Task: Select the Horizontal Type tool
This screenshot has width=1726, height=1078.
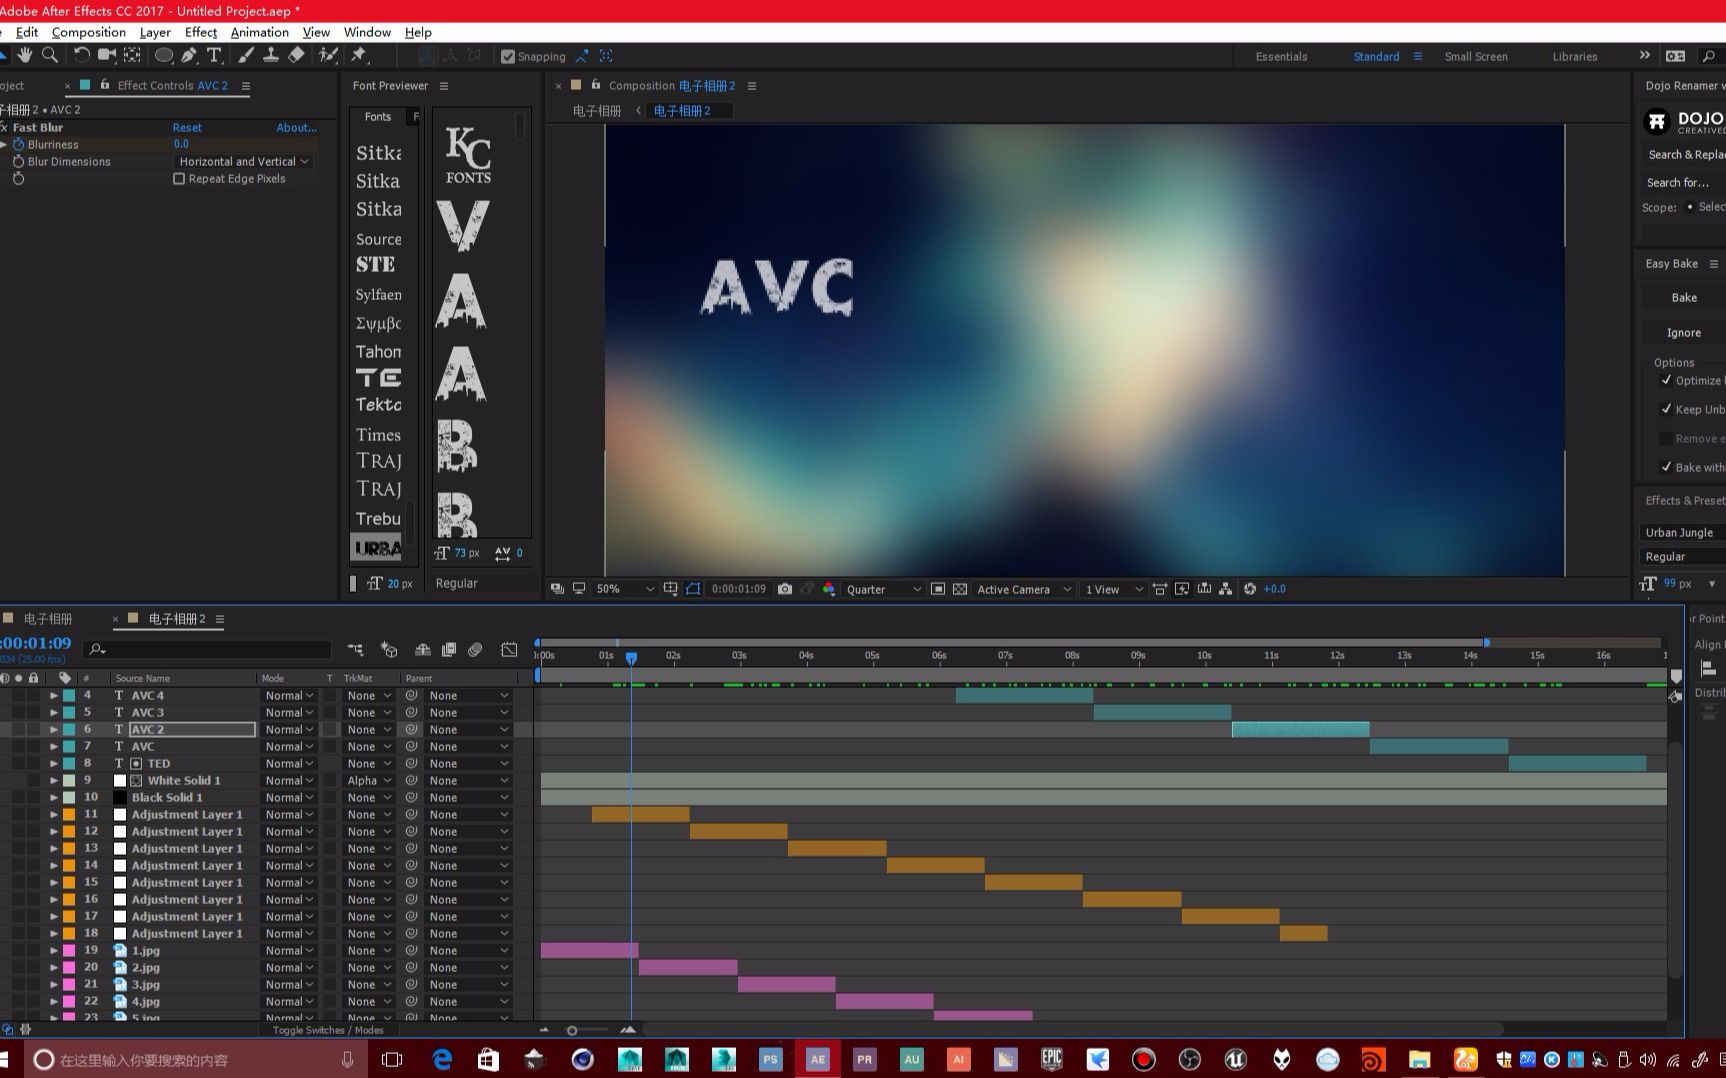Action: [214, 56]
